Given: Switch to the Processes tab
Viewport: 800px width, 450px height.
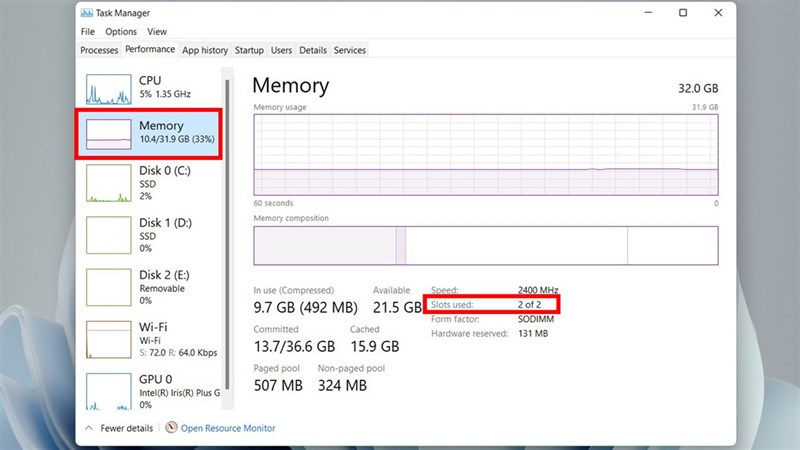Looking at the screenshot, I should (99, 50).
